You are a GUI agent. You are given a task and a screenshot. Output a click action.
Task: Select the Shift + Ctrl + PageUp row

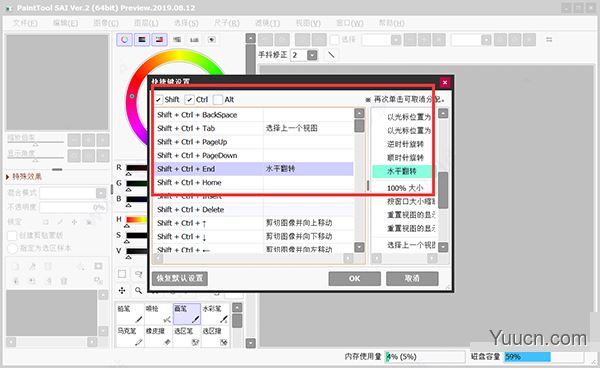coord(254,142)
